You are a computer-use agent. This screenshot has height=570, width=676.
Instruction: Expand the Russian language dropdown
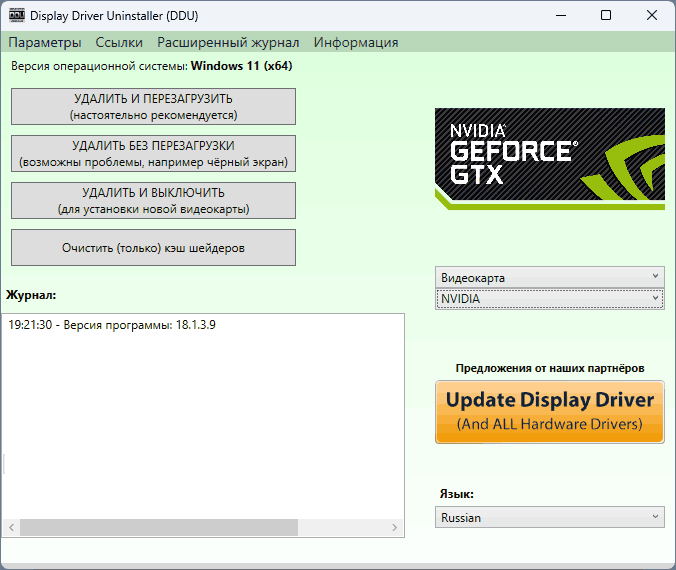550,517
